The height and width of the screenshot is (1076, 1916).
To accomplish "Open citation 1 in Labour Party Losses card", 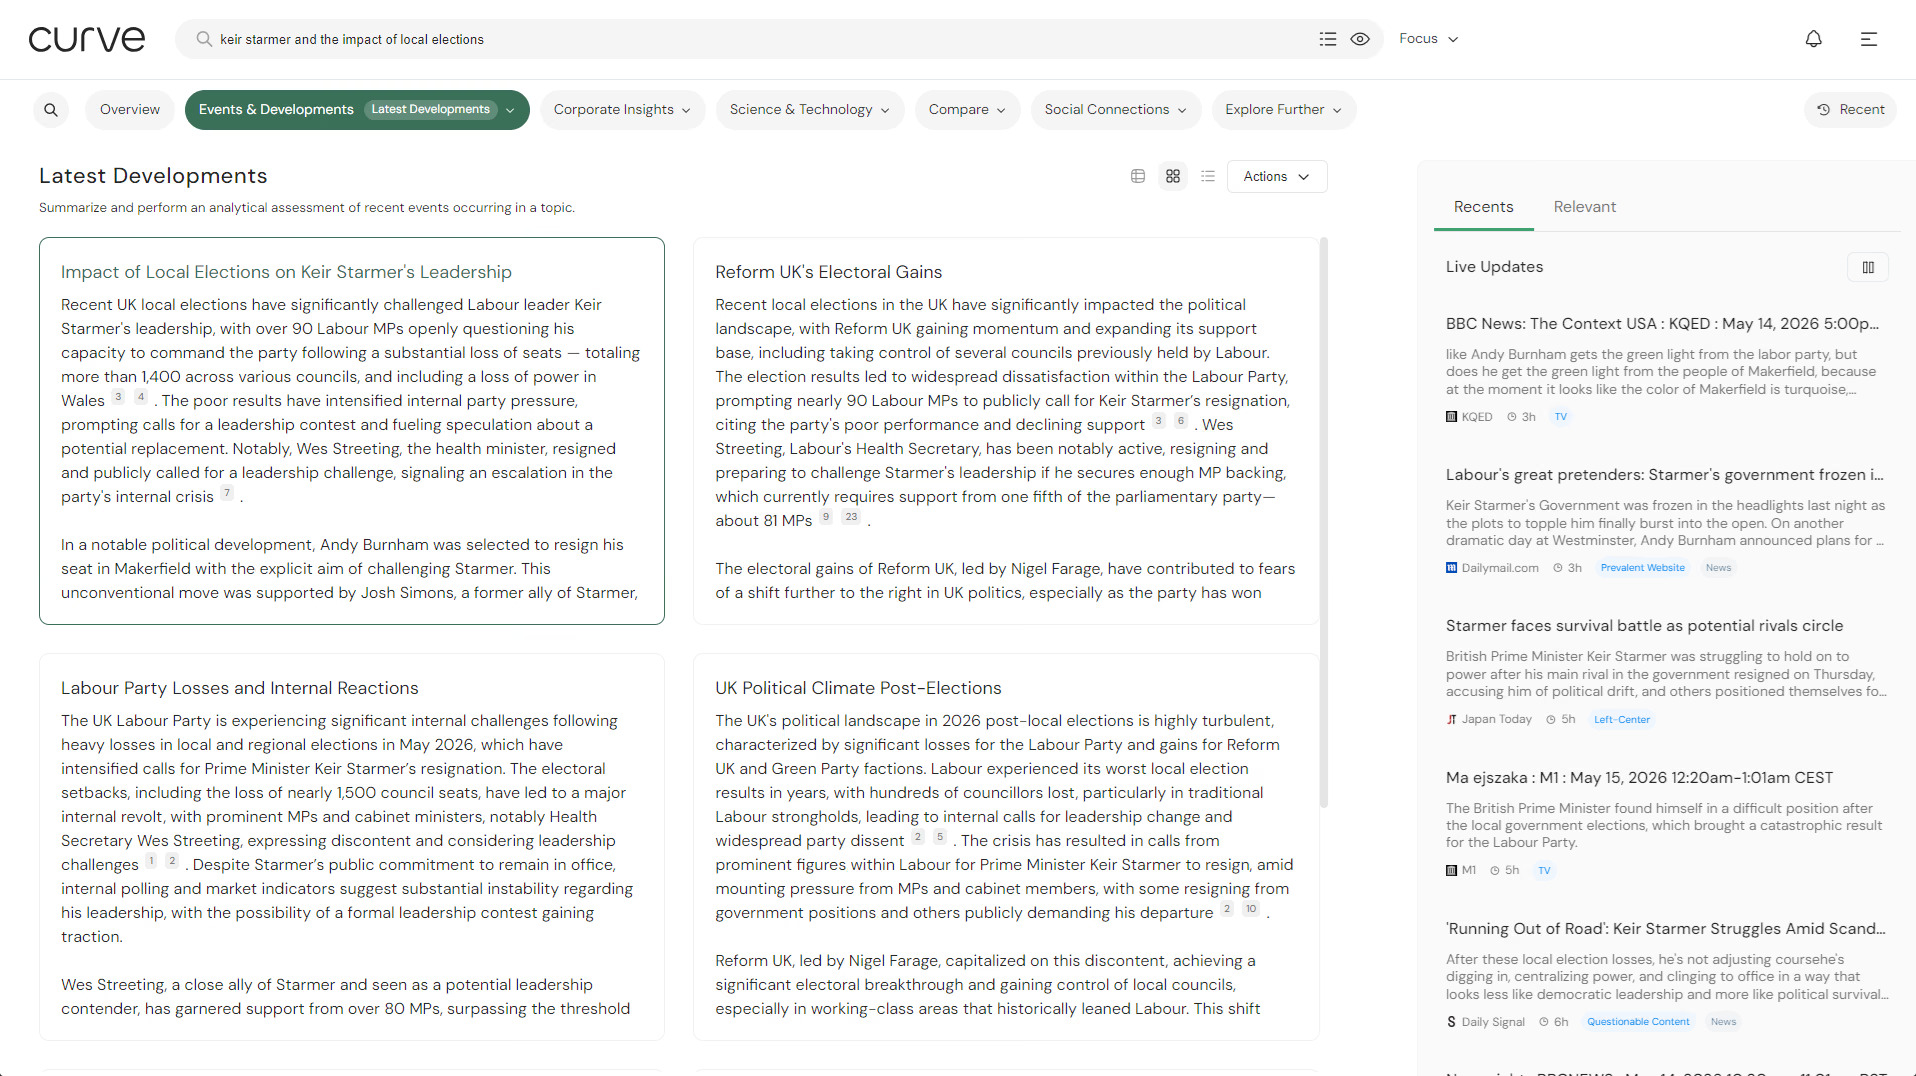I will pos(151,861).
